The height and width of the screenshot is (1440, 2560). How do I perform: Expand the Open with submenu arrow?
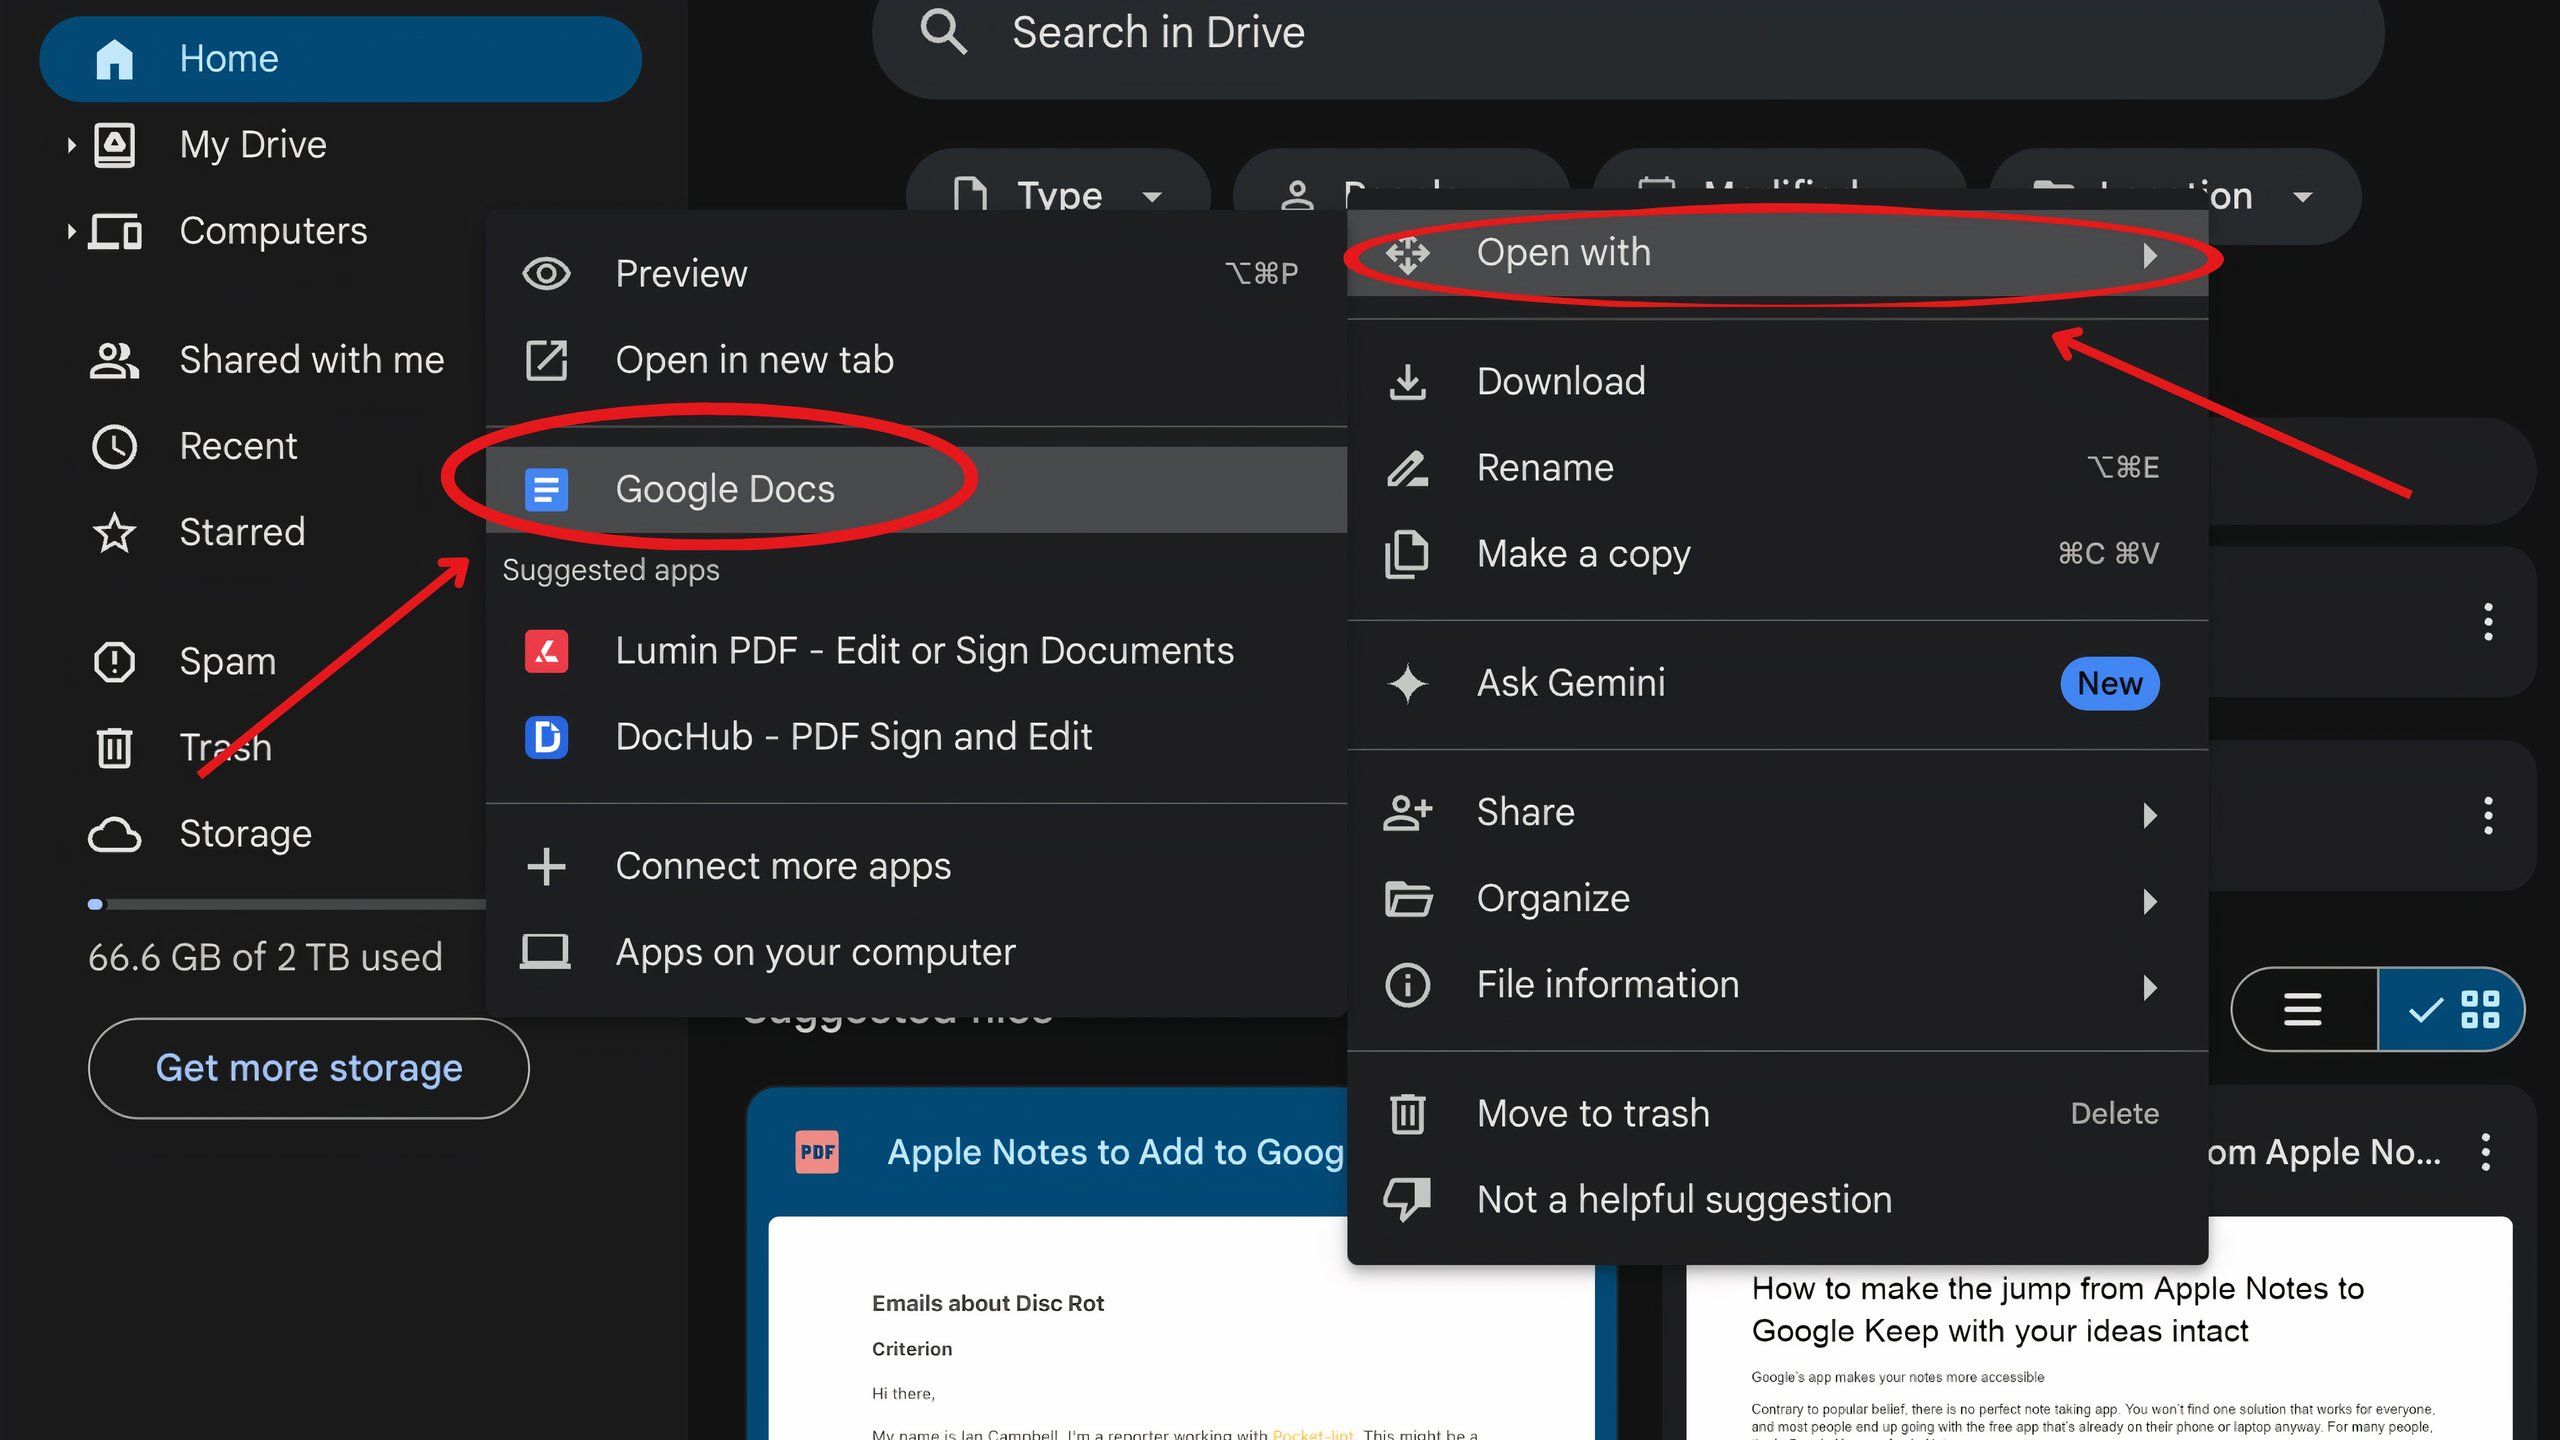coord(2150,256)
